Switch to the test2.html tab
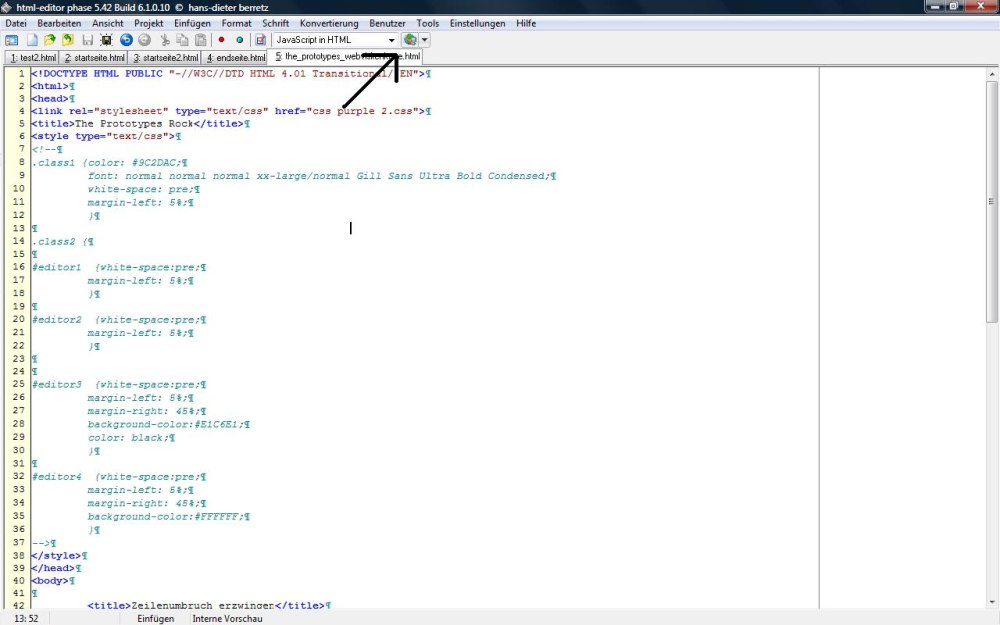This screenshot has height=625, width=1000. [32, 57]
